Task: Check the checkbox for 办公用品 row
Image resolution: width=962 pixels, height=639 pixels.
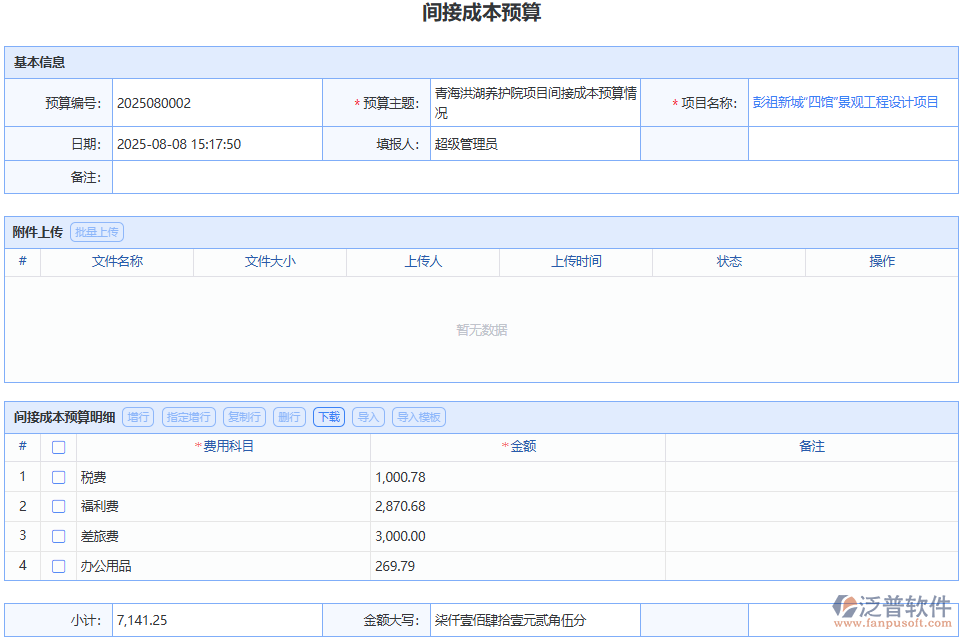Action: click(58, 566)
